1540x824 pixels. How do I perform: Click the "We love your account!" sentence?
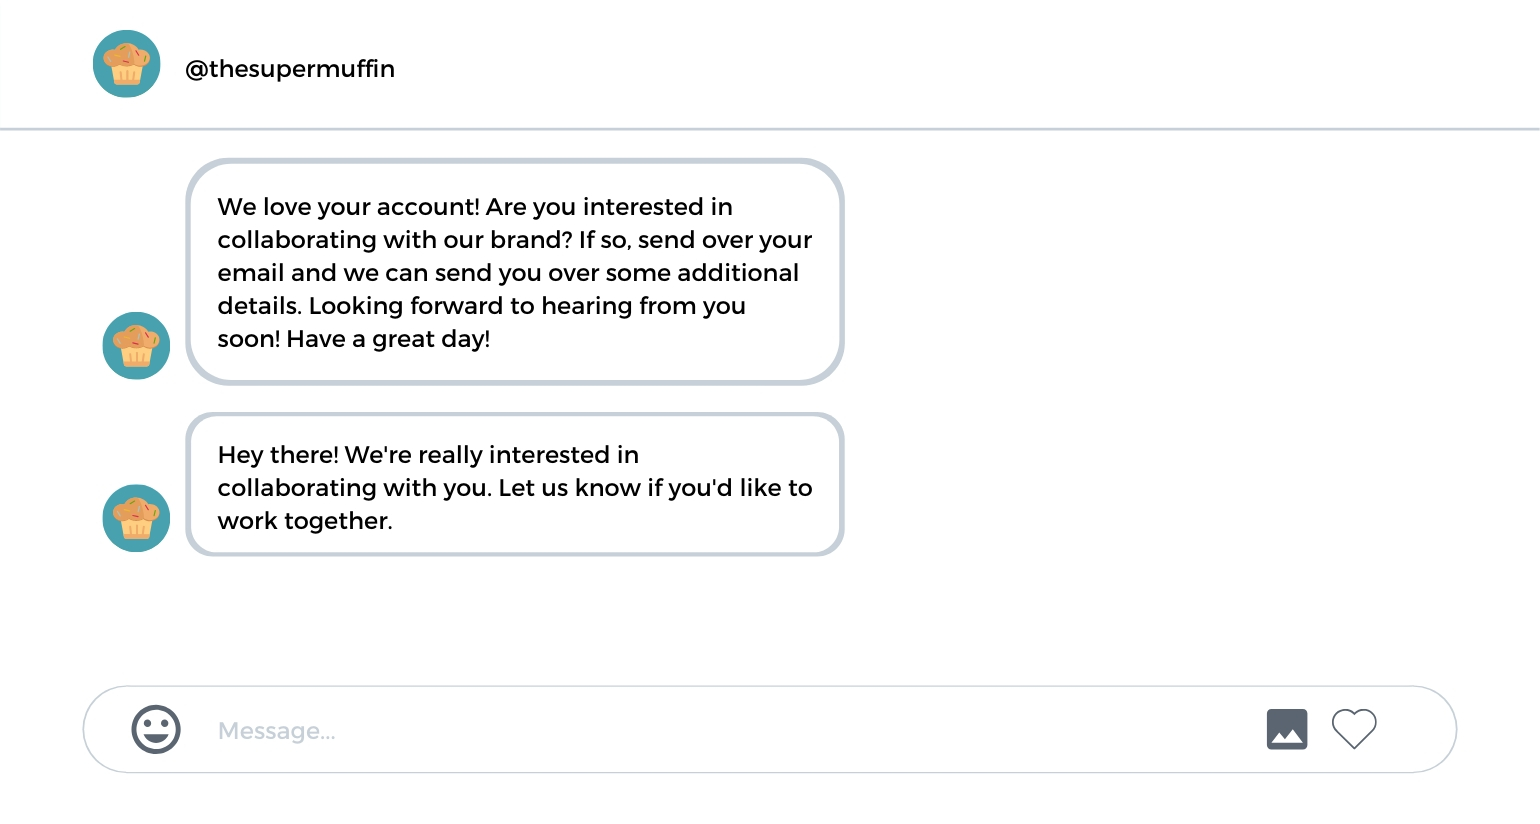[x=348, y=207]
